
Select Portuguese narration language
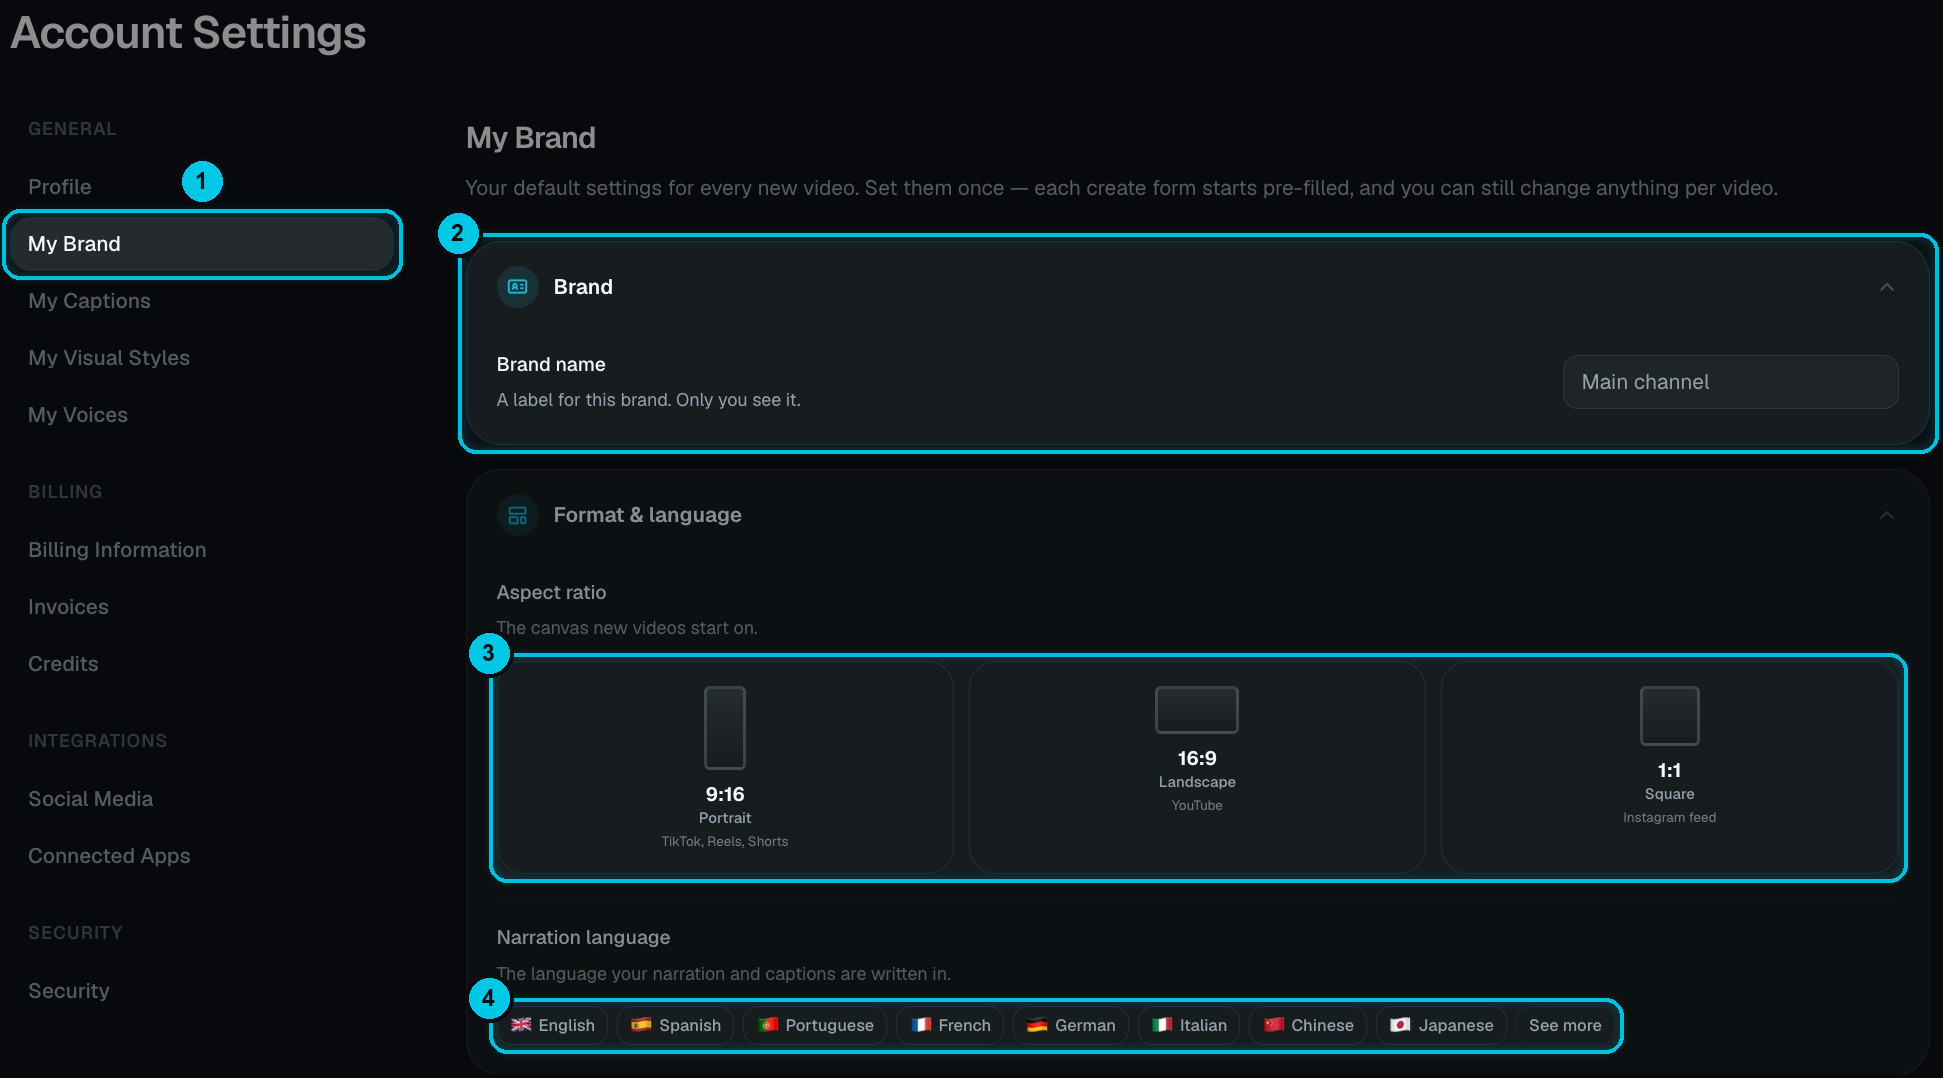point(815,1025)
